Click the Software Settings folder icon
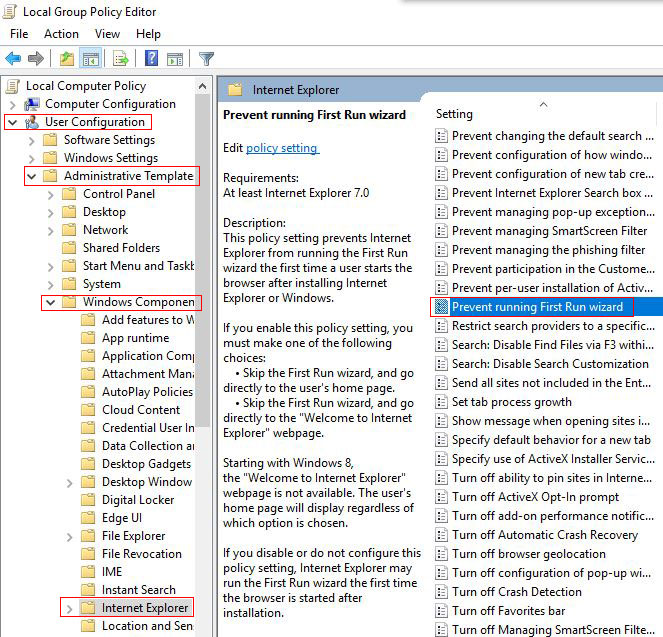The height and width of the screenshot is (637, 663). pos(50,139)
